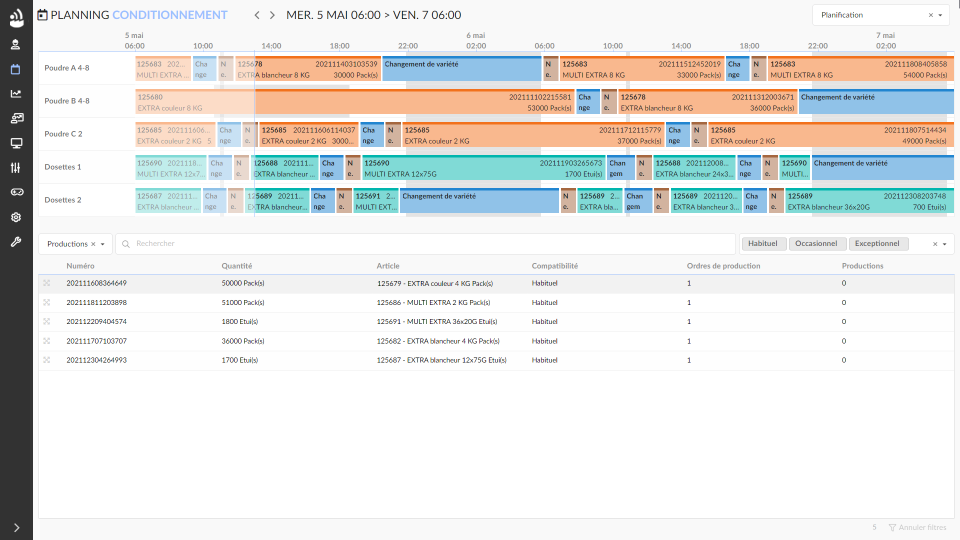Click the settings gear icon in sidebar
Viewport: 960px width, 540px height.
(x=15, y=217)
